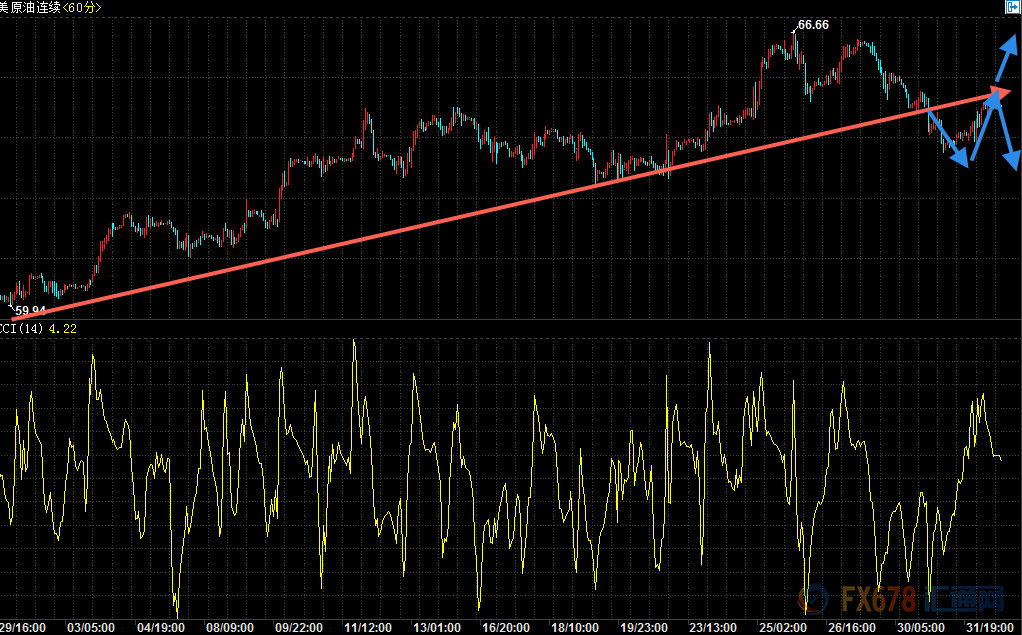This screenshot has width=1022, height=635.
Task: Click the exit-panel icon in top-right corner
Action: click(1012, 7)
